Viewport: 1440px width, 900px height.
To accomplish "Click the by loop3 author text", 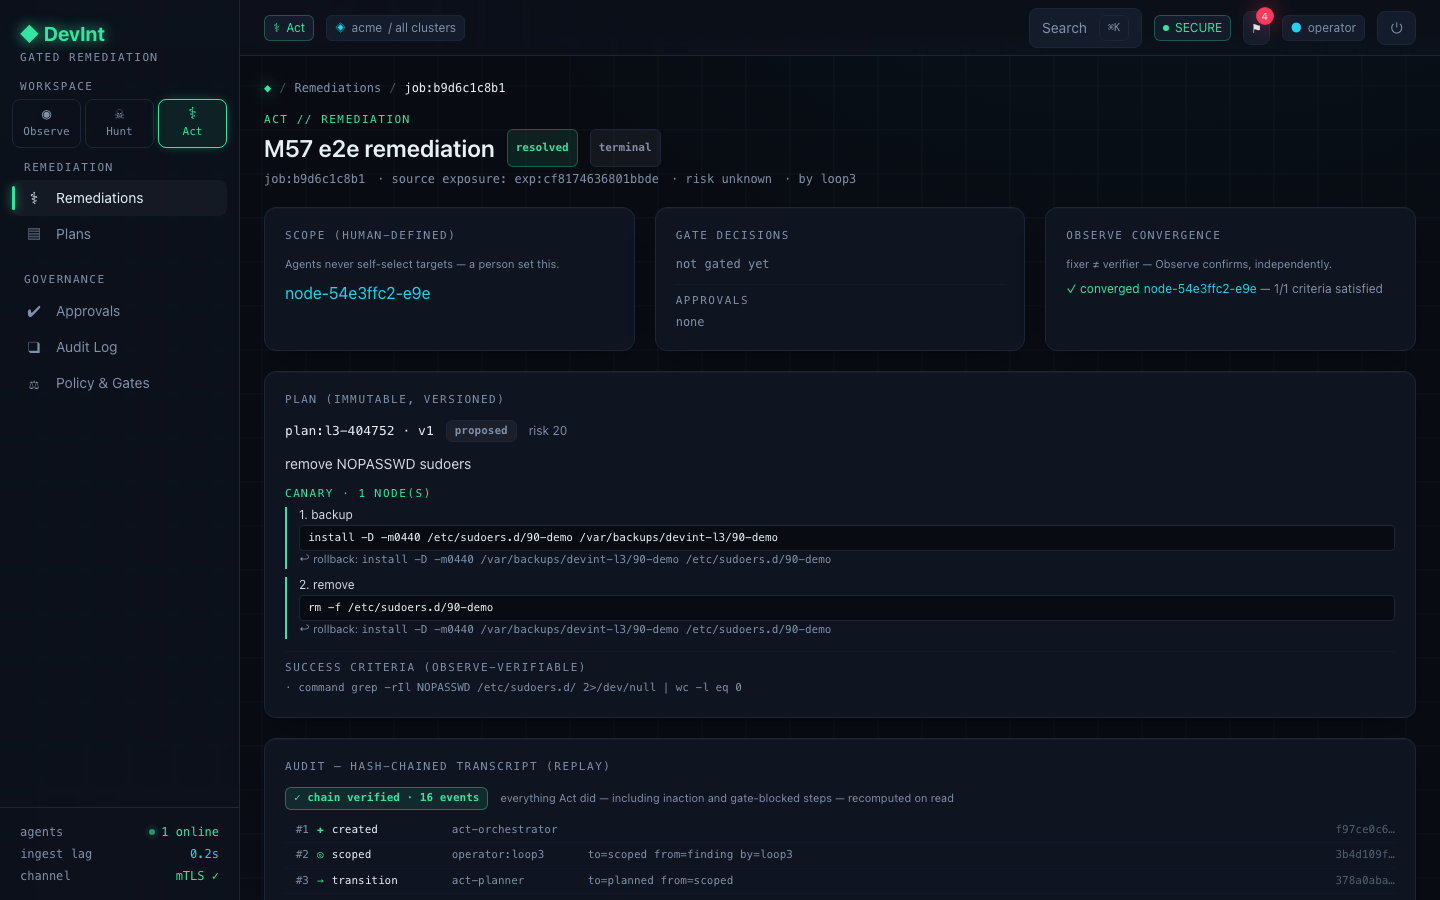I will click(x=827, y=179).
